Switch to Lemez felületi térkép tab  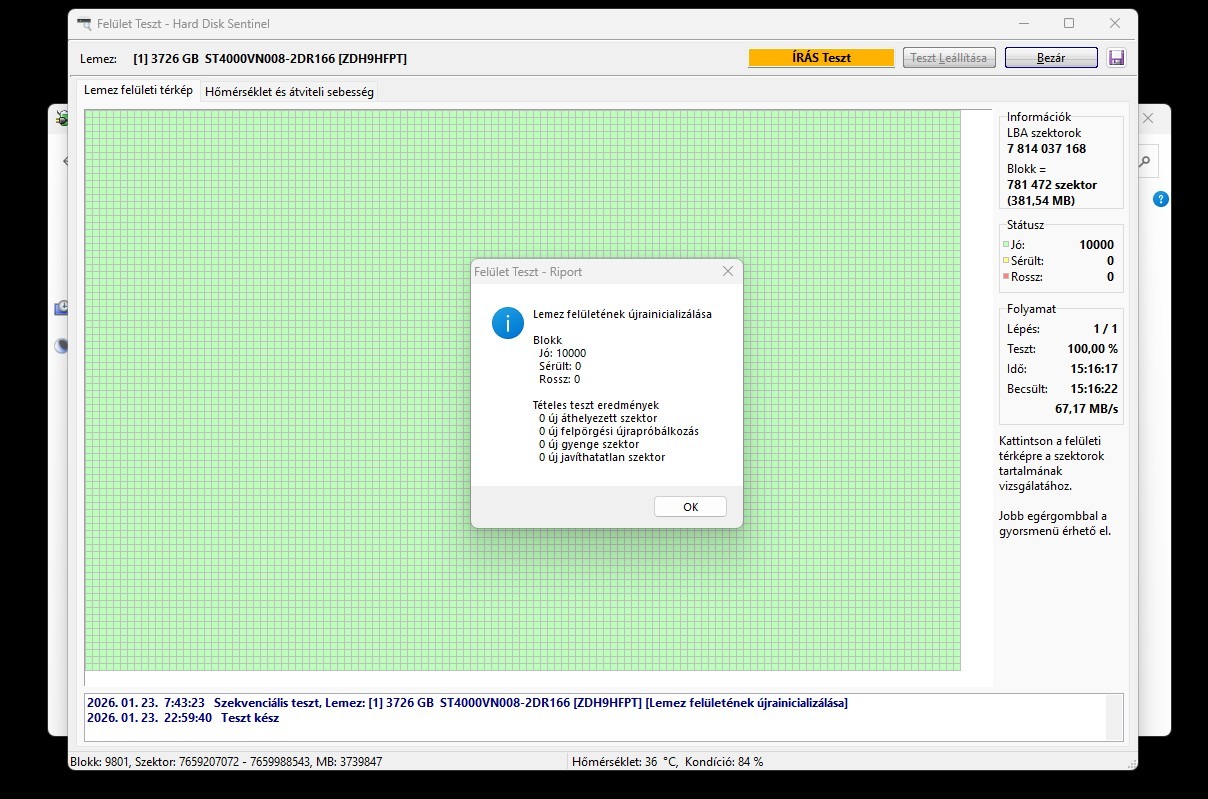[138, 90]
